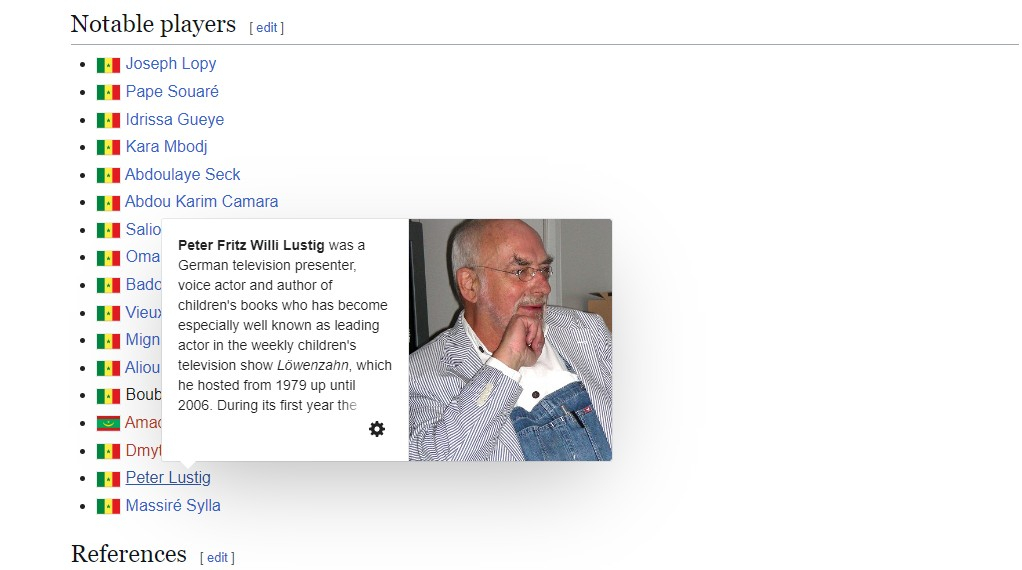The width and height of the screenshot is (1022, 570).
Task: Click the Senegal flag next to Idrissa Gueye
Action: point(108,120)
